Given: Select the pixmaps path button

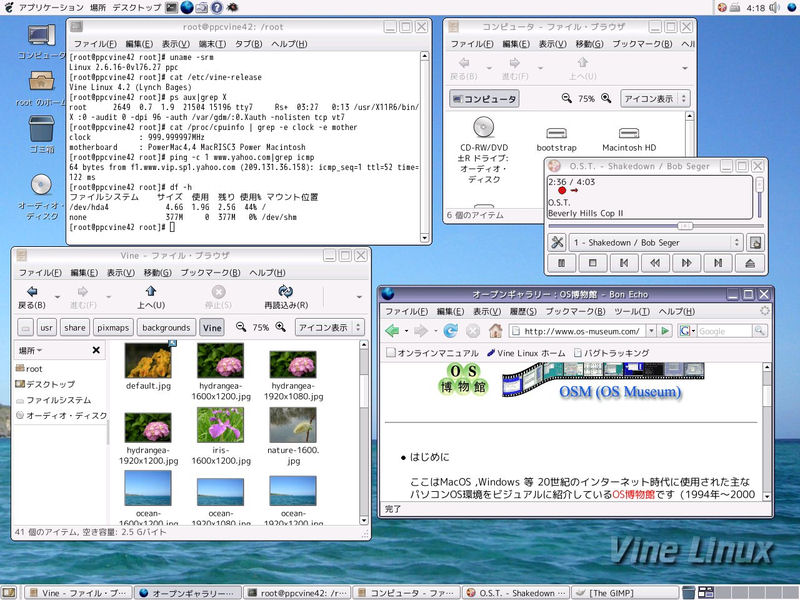Looking at the screenshot, I should (113, 328).
